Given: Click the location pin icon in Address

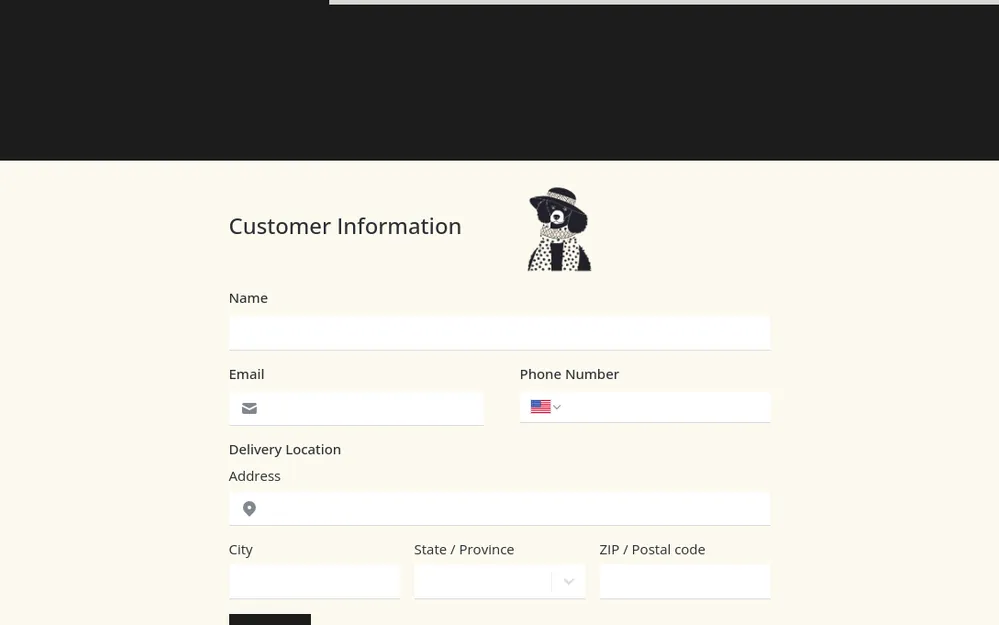Looking at the screenshot, I should (x=249, y=509).
